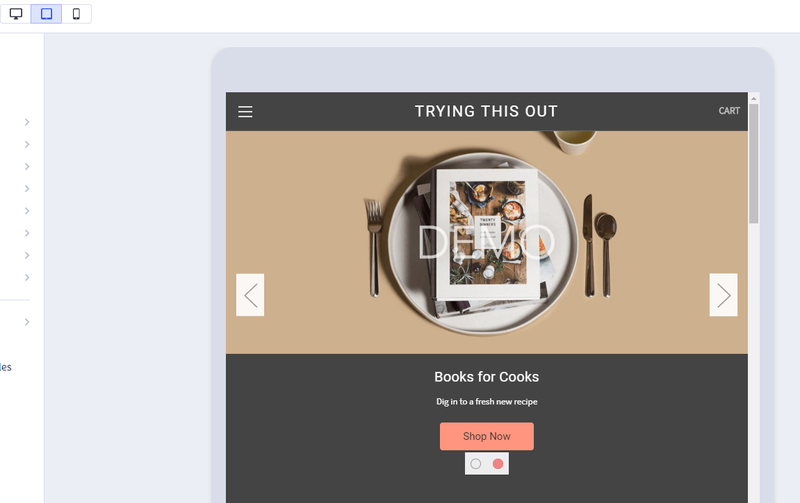
Task: Switch to desktop preview mode
Action: [x=16, y=14]
